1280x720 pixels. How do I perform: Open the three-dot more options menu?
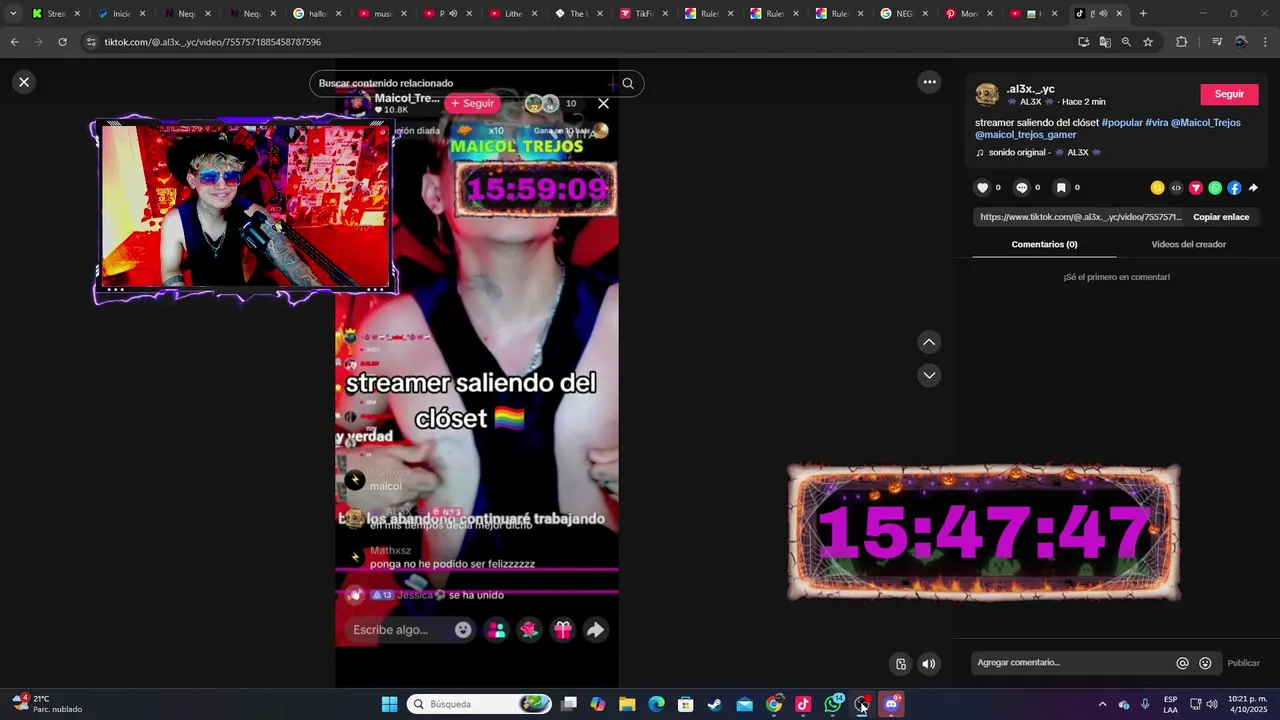[x=929, y=82]
